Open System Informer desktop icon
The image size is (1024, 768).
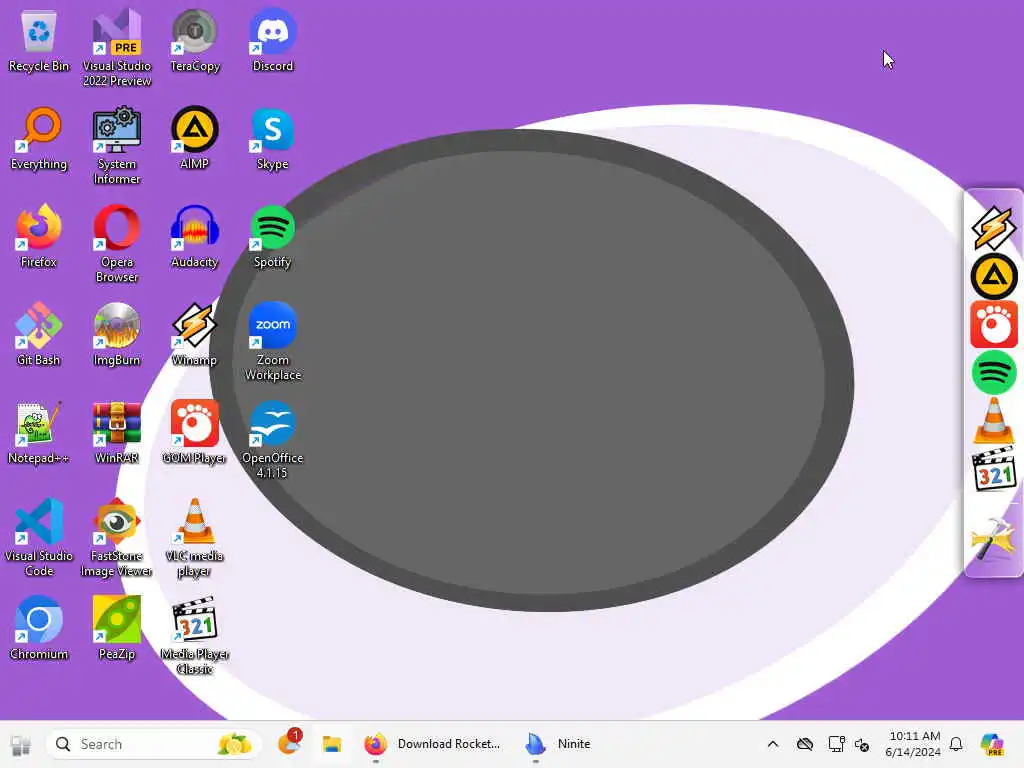tap(117, 146)
